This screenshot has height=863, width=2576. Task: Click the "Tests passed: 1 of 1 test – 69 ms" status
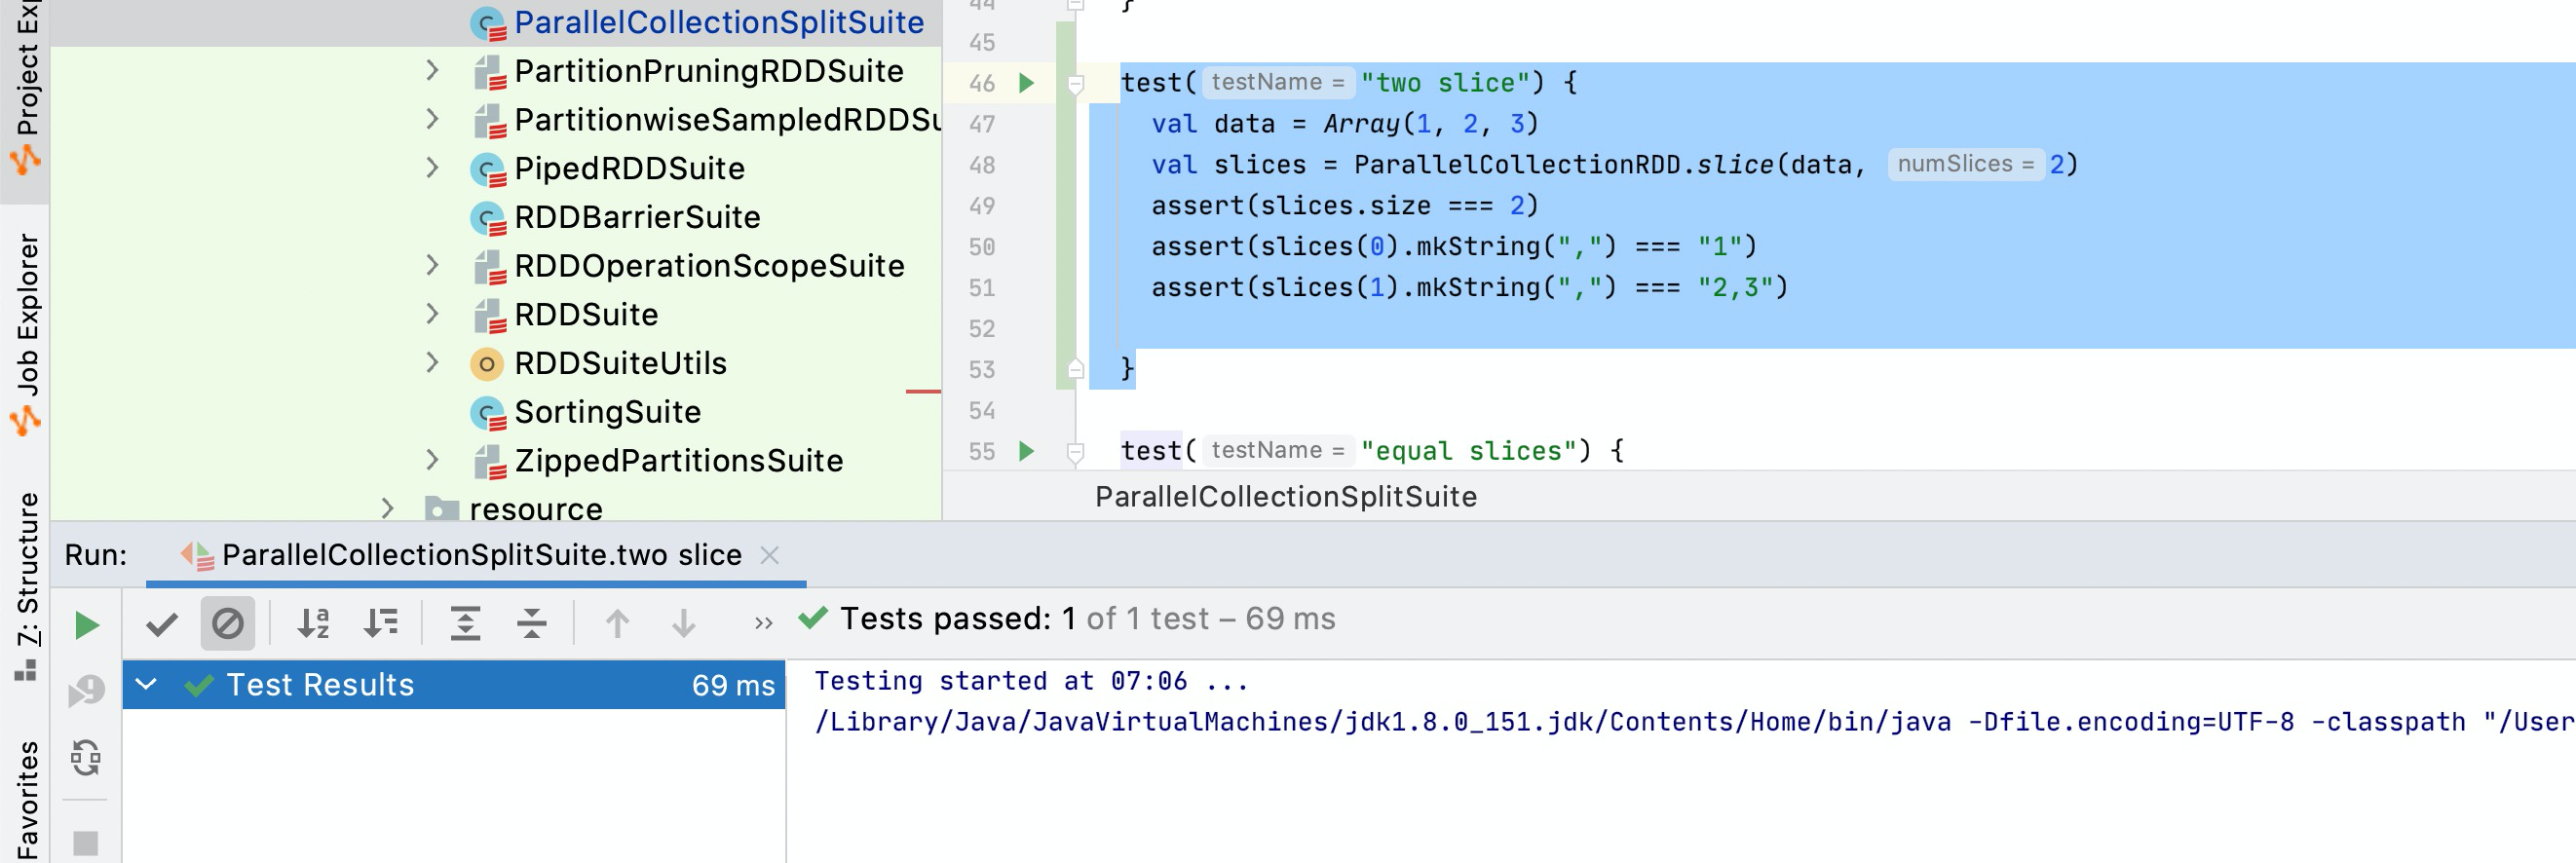click(x=1087, y=619)
